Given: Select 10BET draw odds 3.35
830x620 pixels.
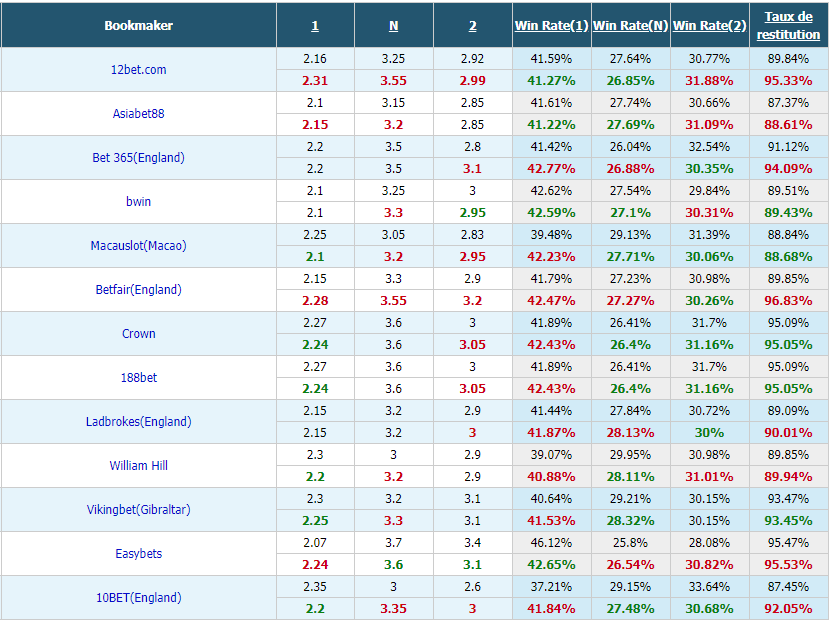Looking at the screenshot, I should [x=393, y=608].
